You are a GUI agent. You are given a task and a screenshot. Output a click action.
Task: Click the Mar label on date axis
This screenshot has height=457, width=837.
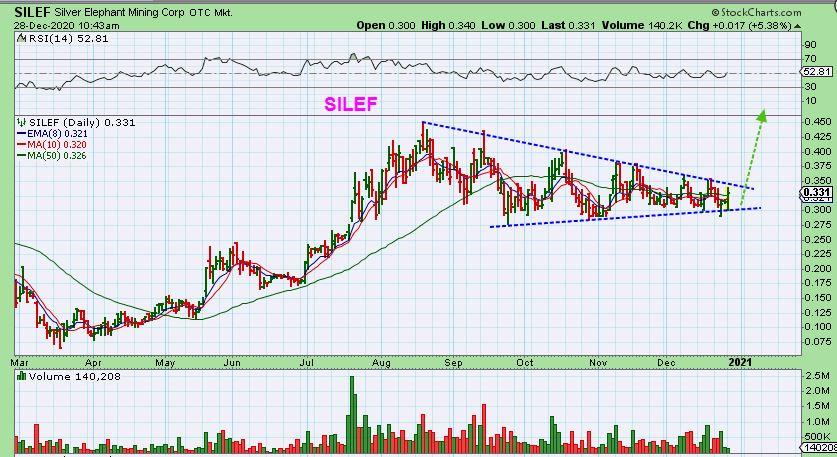[x=19, y=363]
